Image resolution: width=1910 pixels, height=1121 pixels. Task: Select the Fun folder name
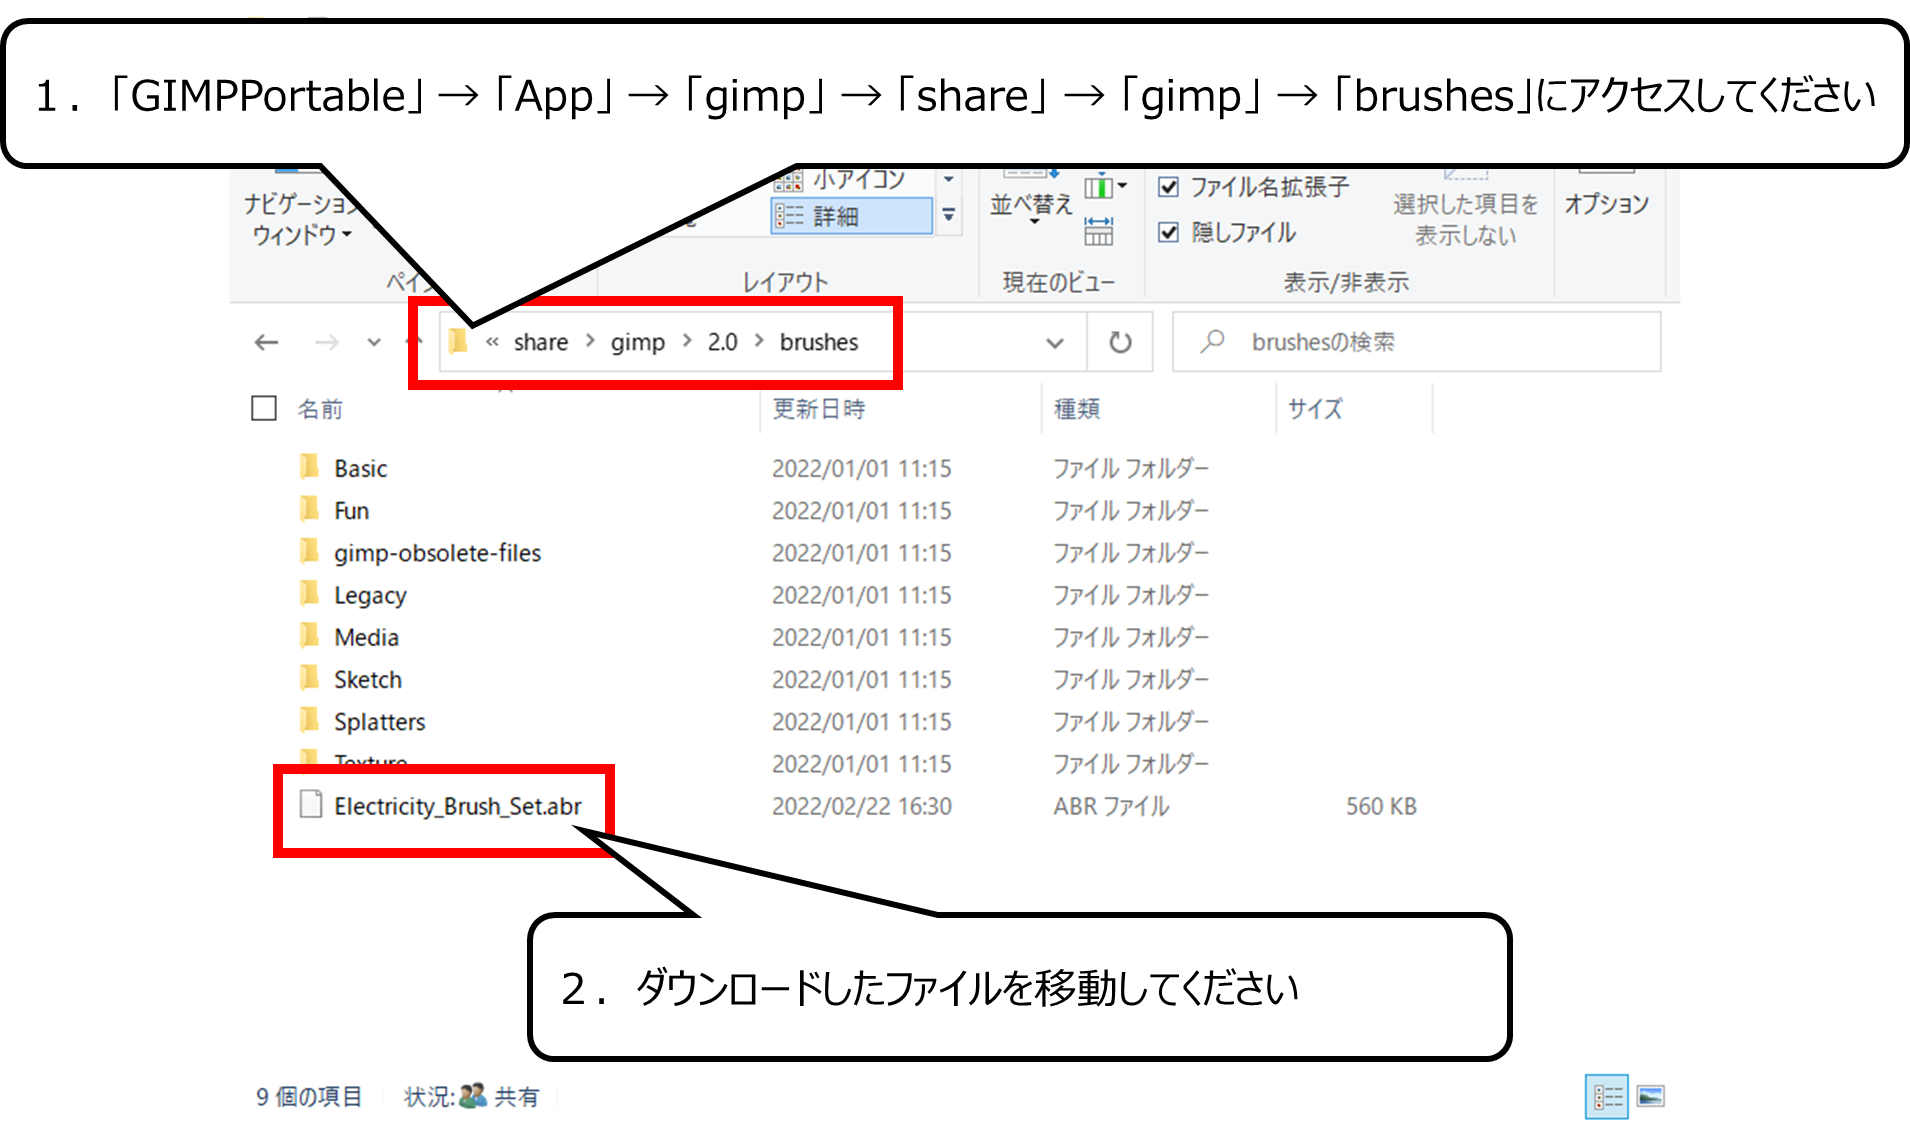pyautogui.click(x=352, y=511)
